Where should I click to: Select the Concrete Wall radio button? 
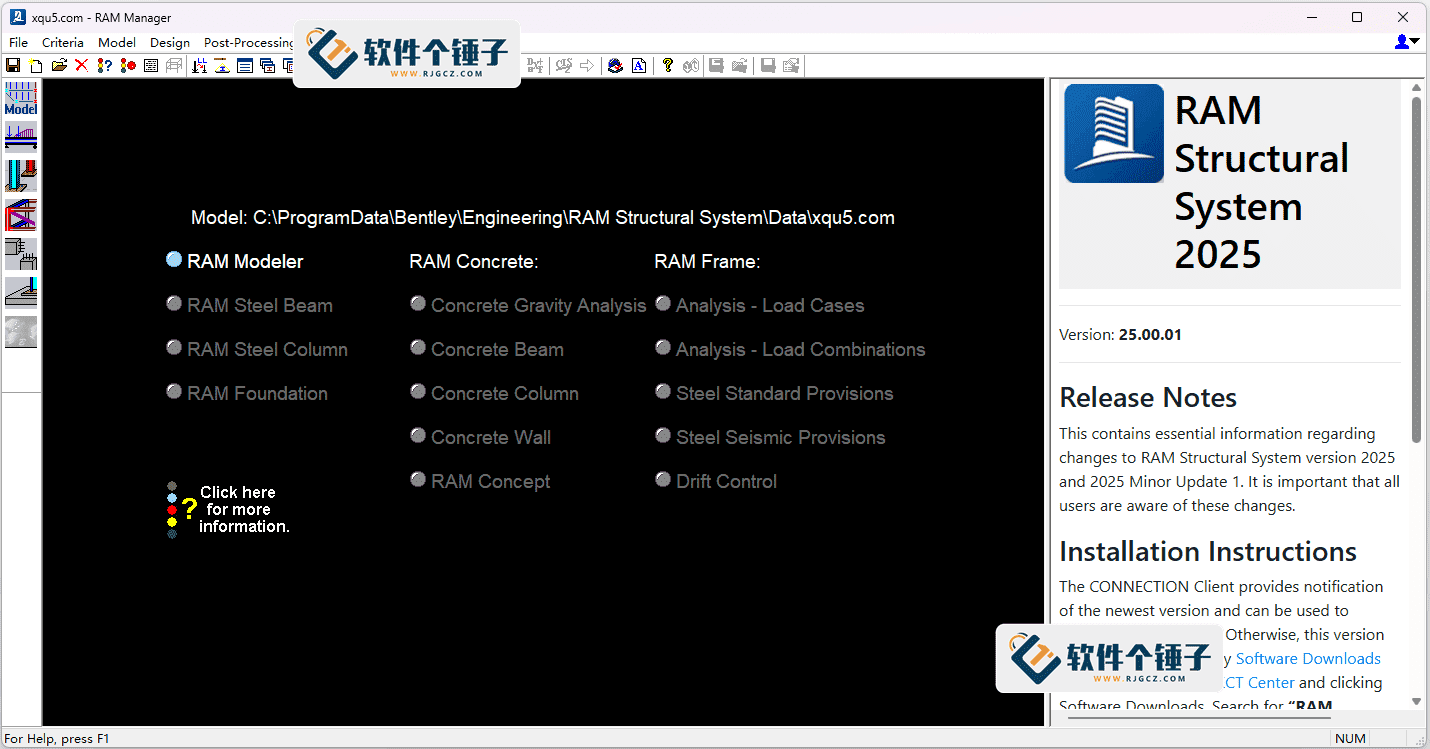tap(418, 436)
